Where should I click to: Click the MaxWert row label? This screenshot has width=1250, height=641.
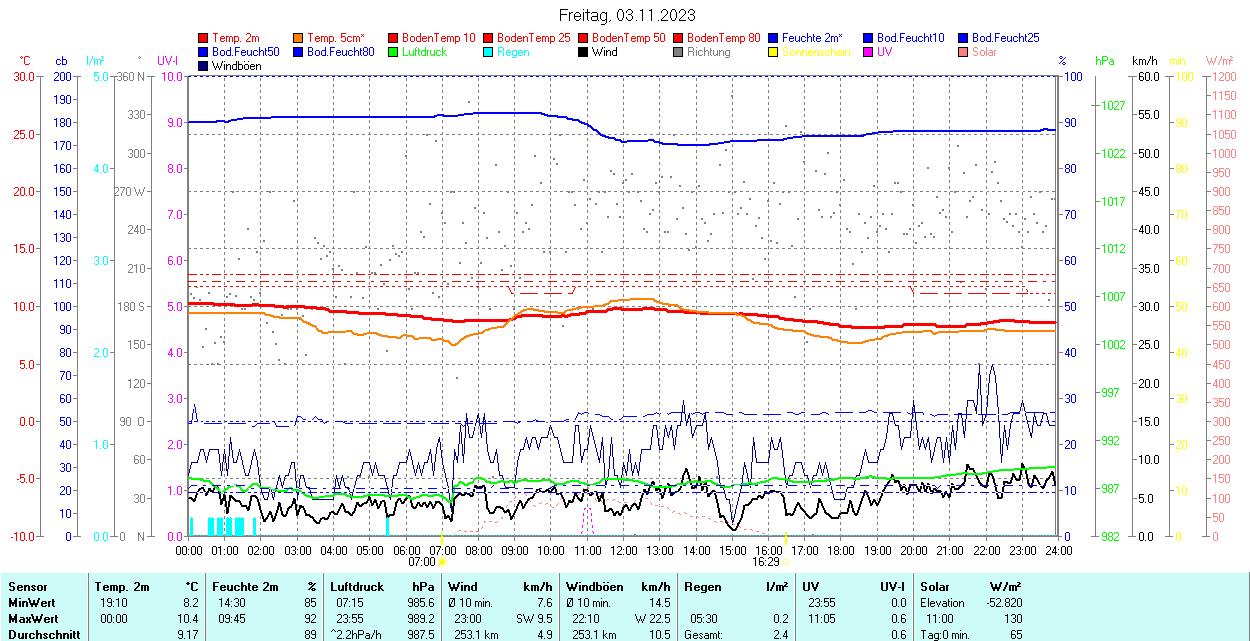point(33,619)
